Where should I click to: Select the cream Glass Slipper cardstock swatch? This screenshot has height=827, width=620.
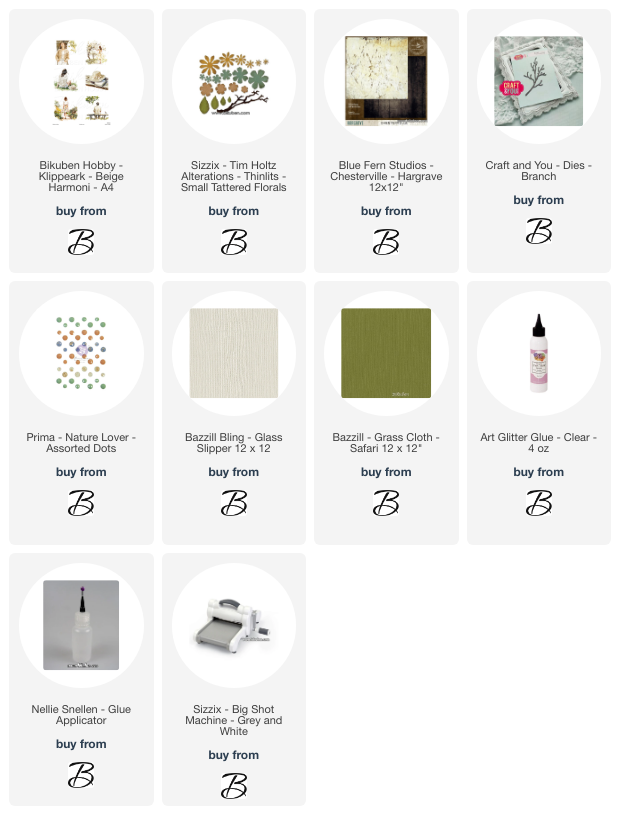(234, 353)
